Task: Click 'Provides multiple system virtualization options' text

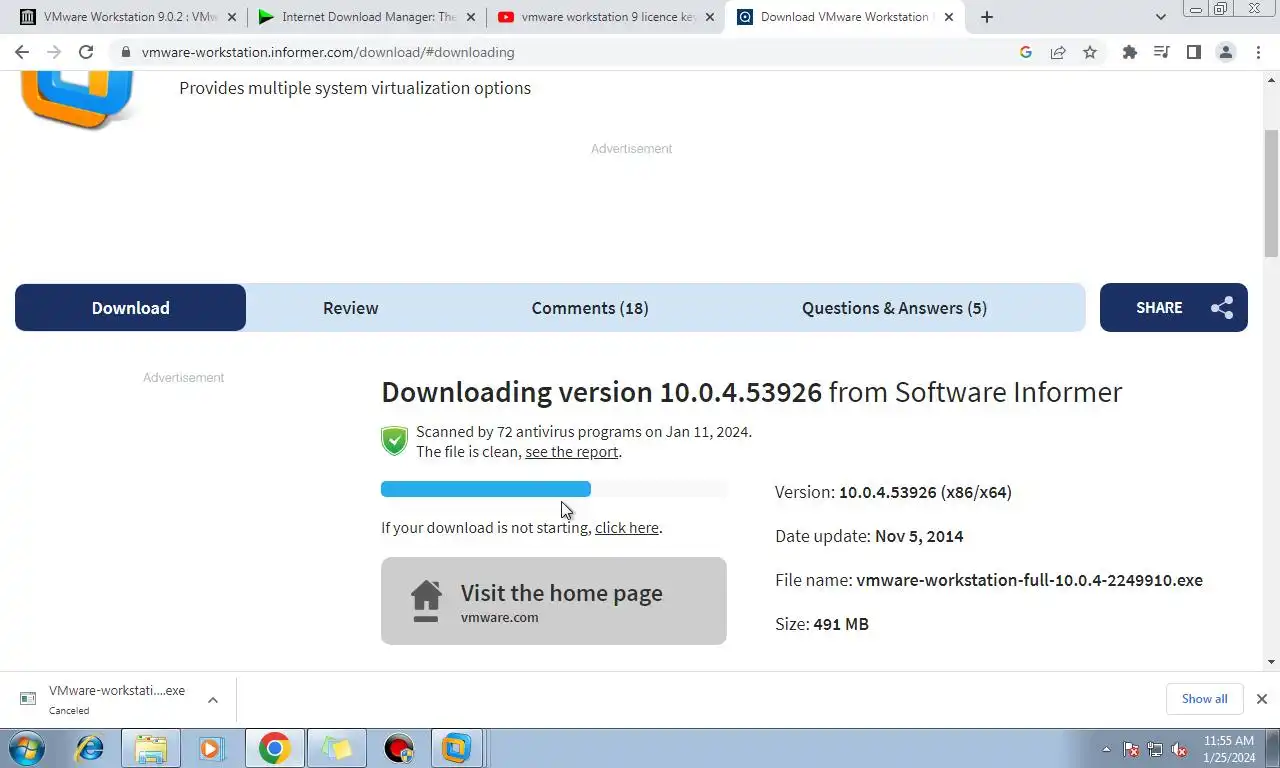Action: (x=355, y=88)
